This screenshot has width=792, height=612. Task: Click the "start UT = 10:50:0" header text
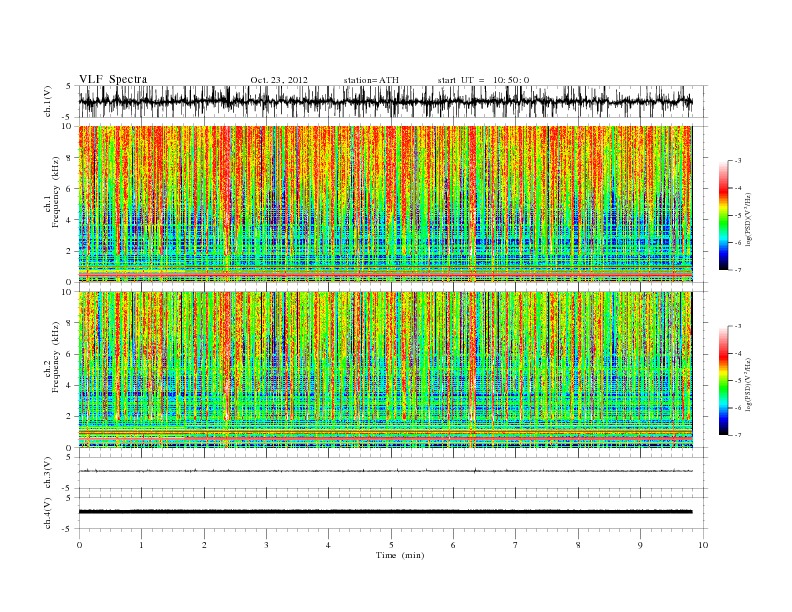tap(483, 80)
